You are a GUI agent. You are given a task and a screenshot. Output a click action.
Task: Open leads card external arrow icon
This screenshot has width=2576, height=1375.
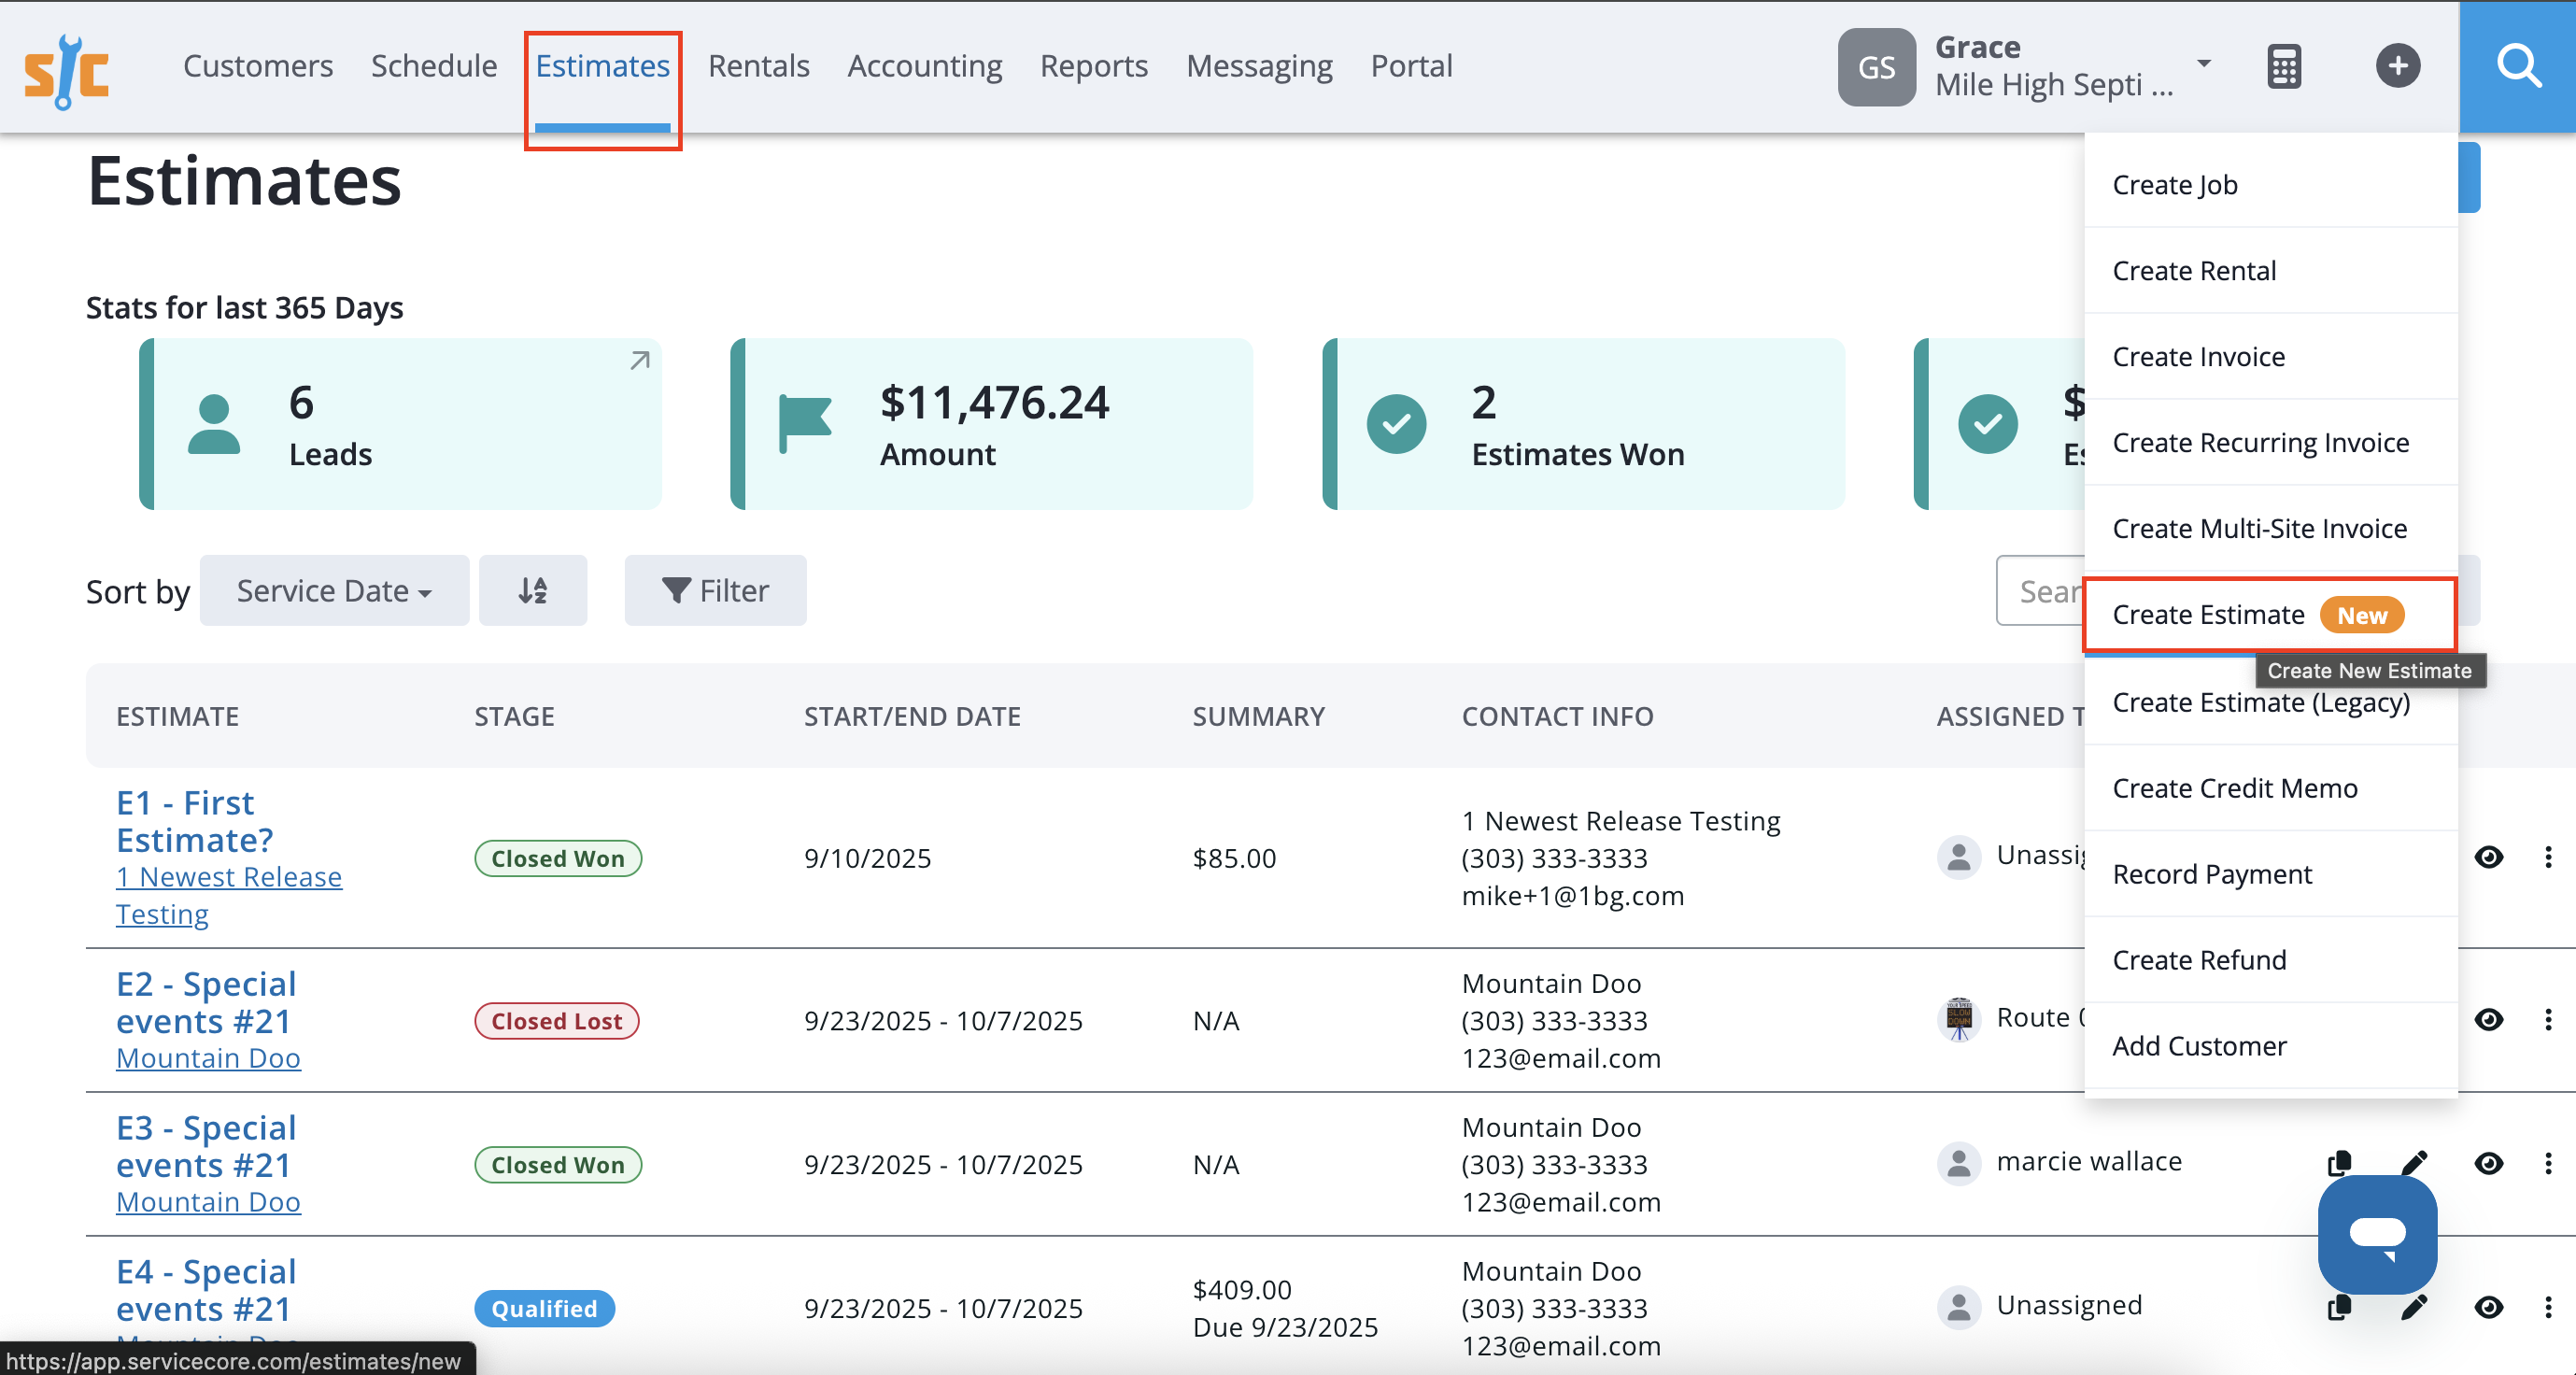pyautogui.click(x=640, y=361)
